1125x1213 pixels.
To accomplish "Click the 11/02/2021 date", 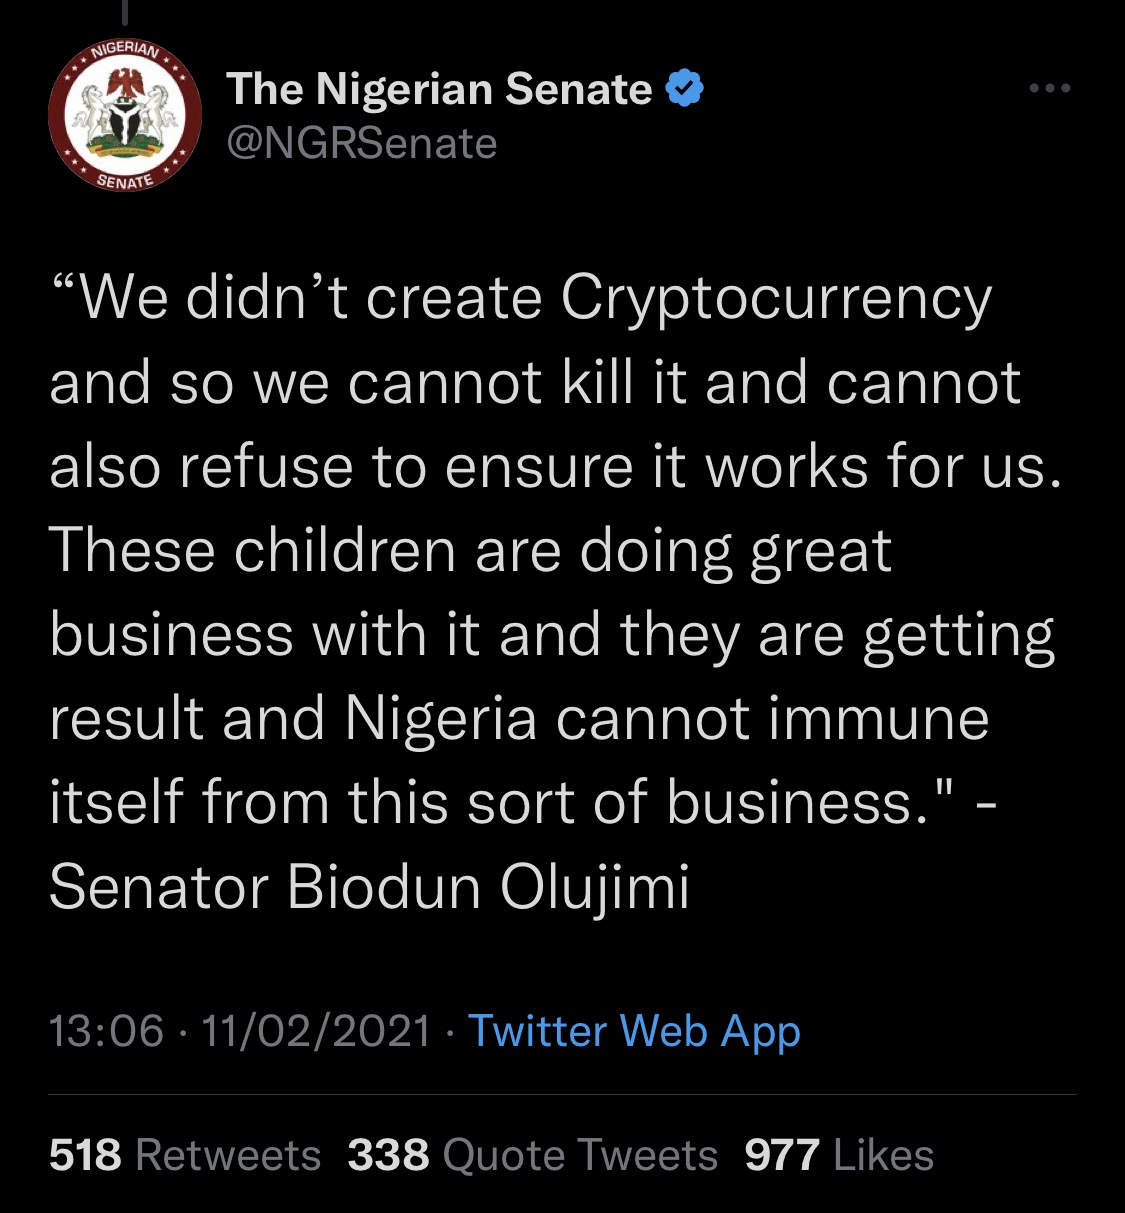I will click(x=316, y=1031).
